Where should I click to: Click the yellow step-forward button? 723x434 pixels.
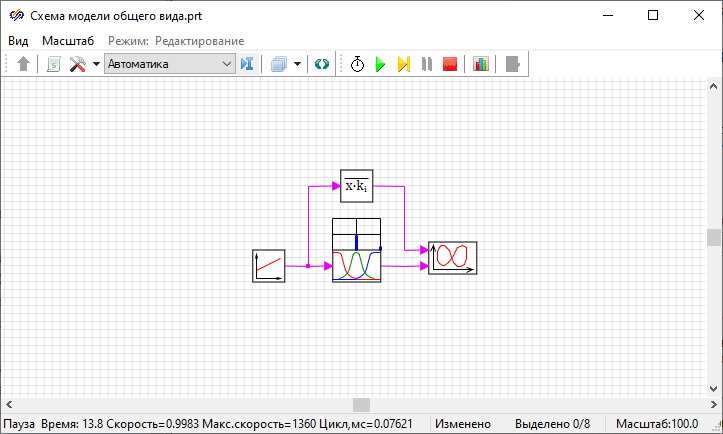coord(403,64)
